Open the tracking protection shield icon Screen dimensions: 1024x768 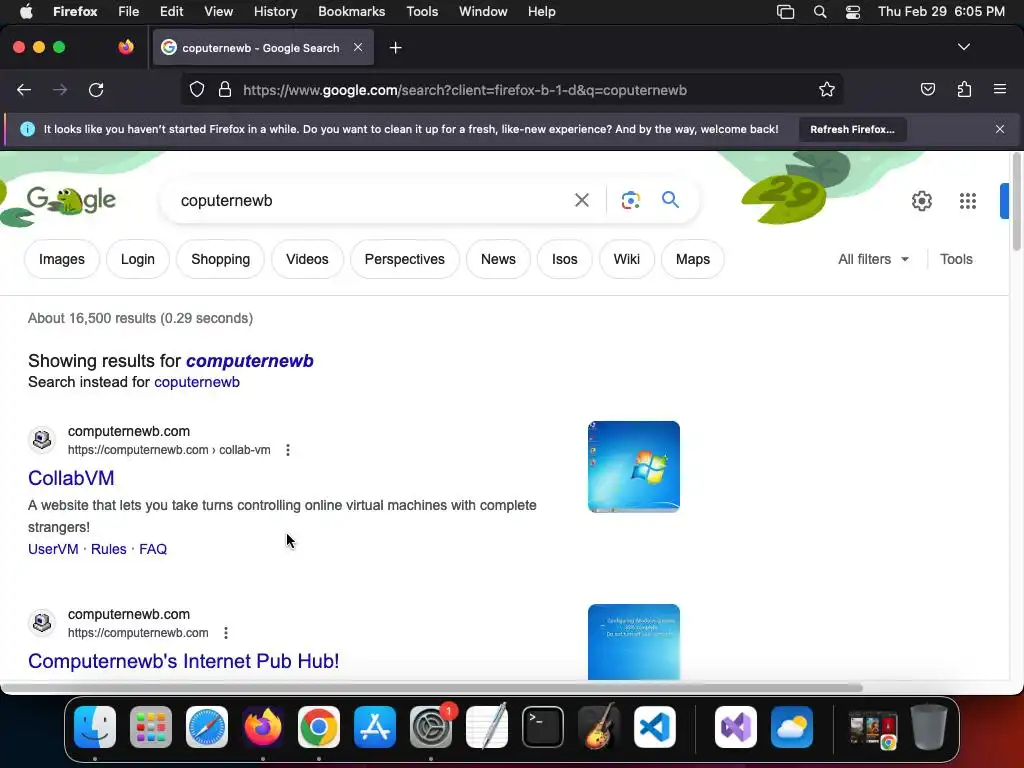(x=197, y=90)
